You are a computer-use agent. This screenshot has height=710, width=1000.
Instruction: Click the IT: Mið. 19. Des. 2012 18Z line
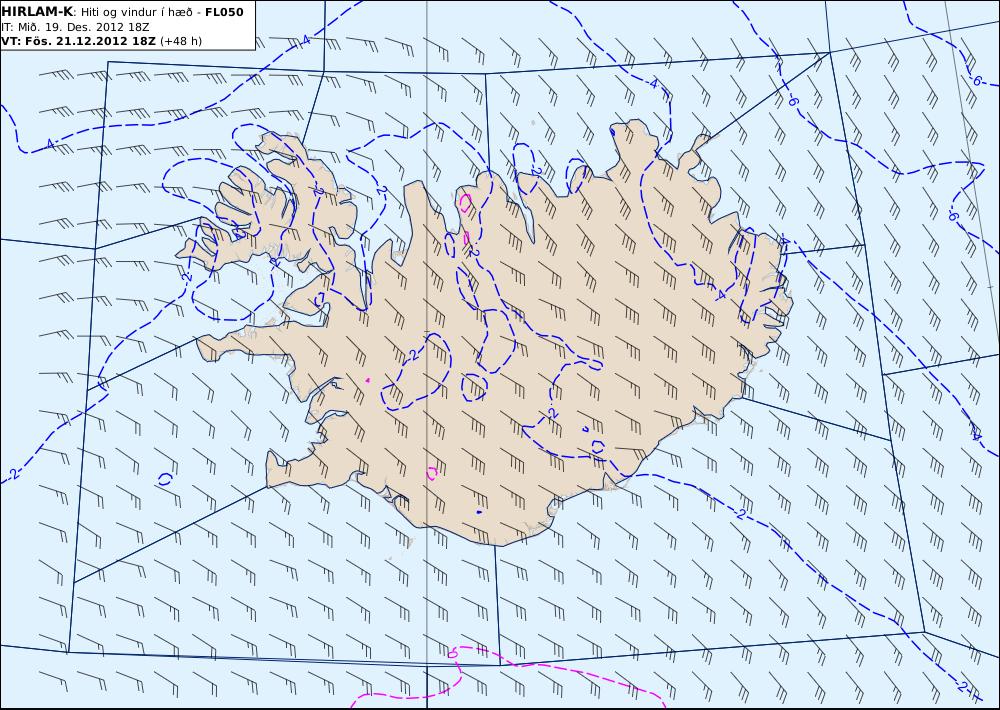point(76,27)
